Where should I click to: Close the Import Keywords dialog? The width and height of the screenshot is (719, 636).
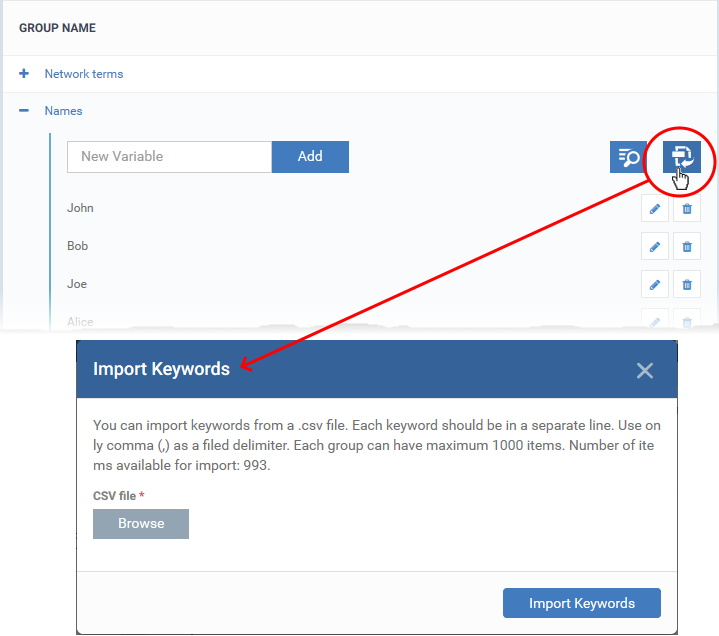[645, 370]
